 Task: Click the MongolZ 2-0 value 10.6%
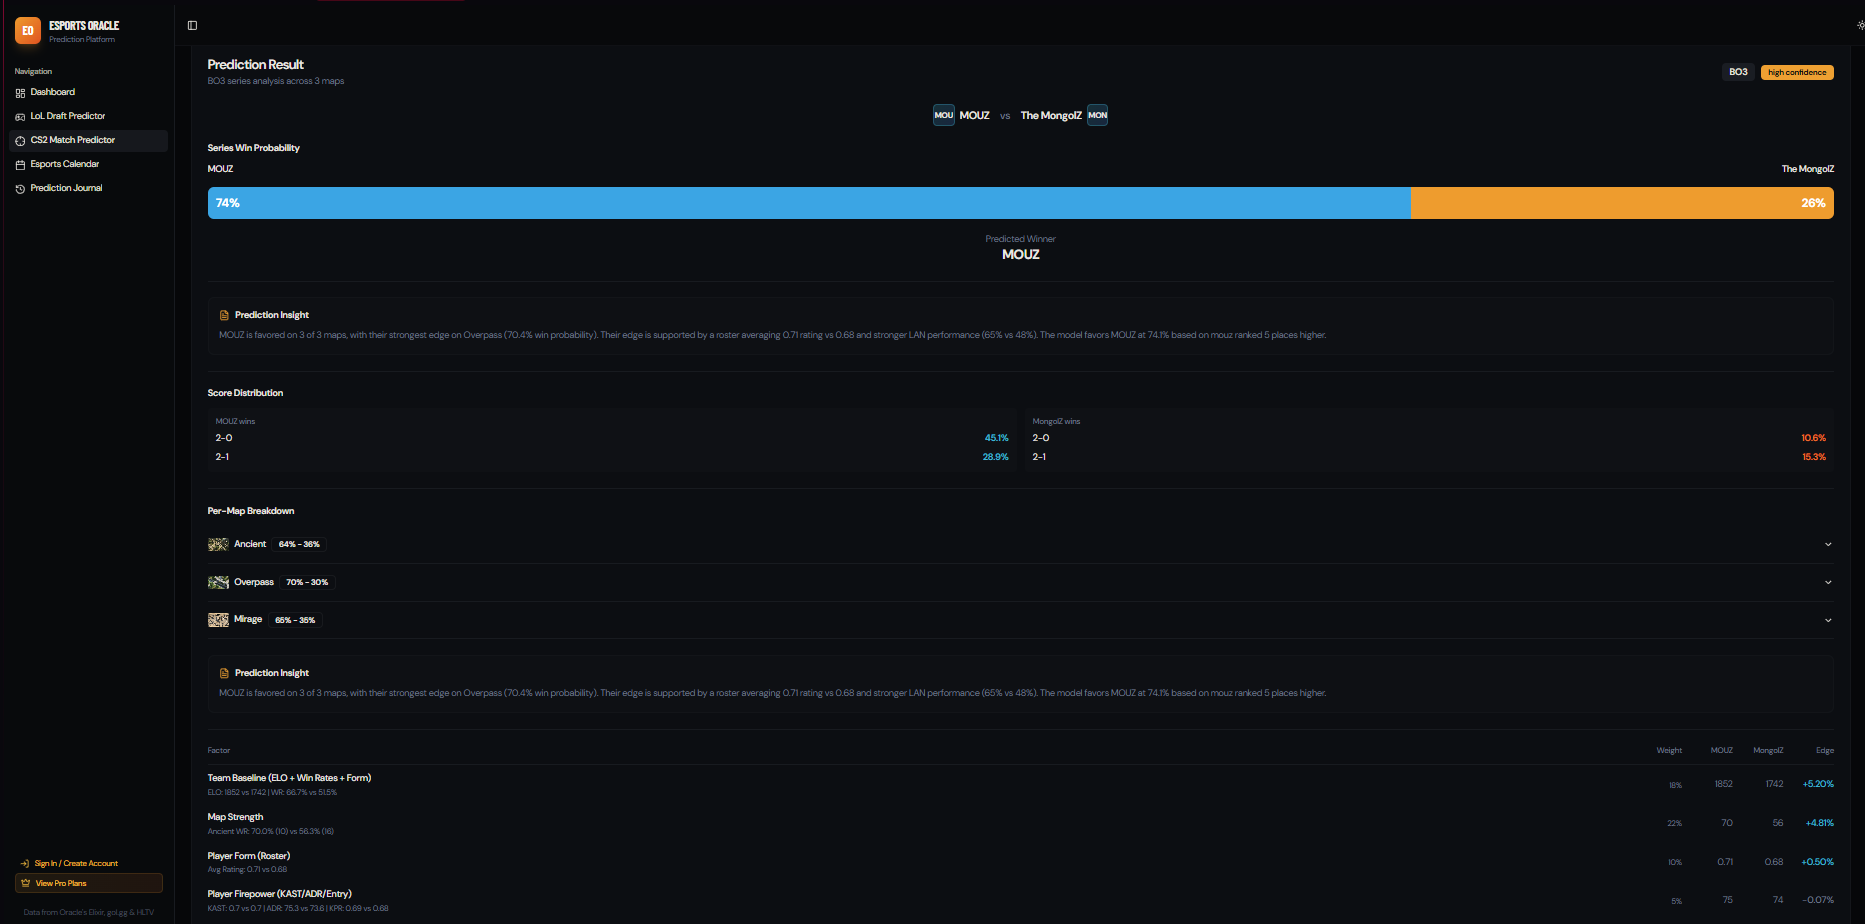1813,438
